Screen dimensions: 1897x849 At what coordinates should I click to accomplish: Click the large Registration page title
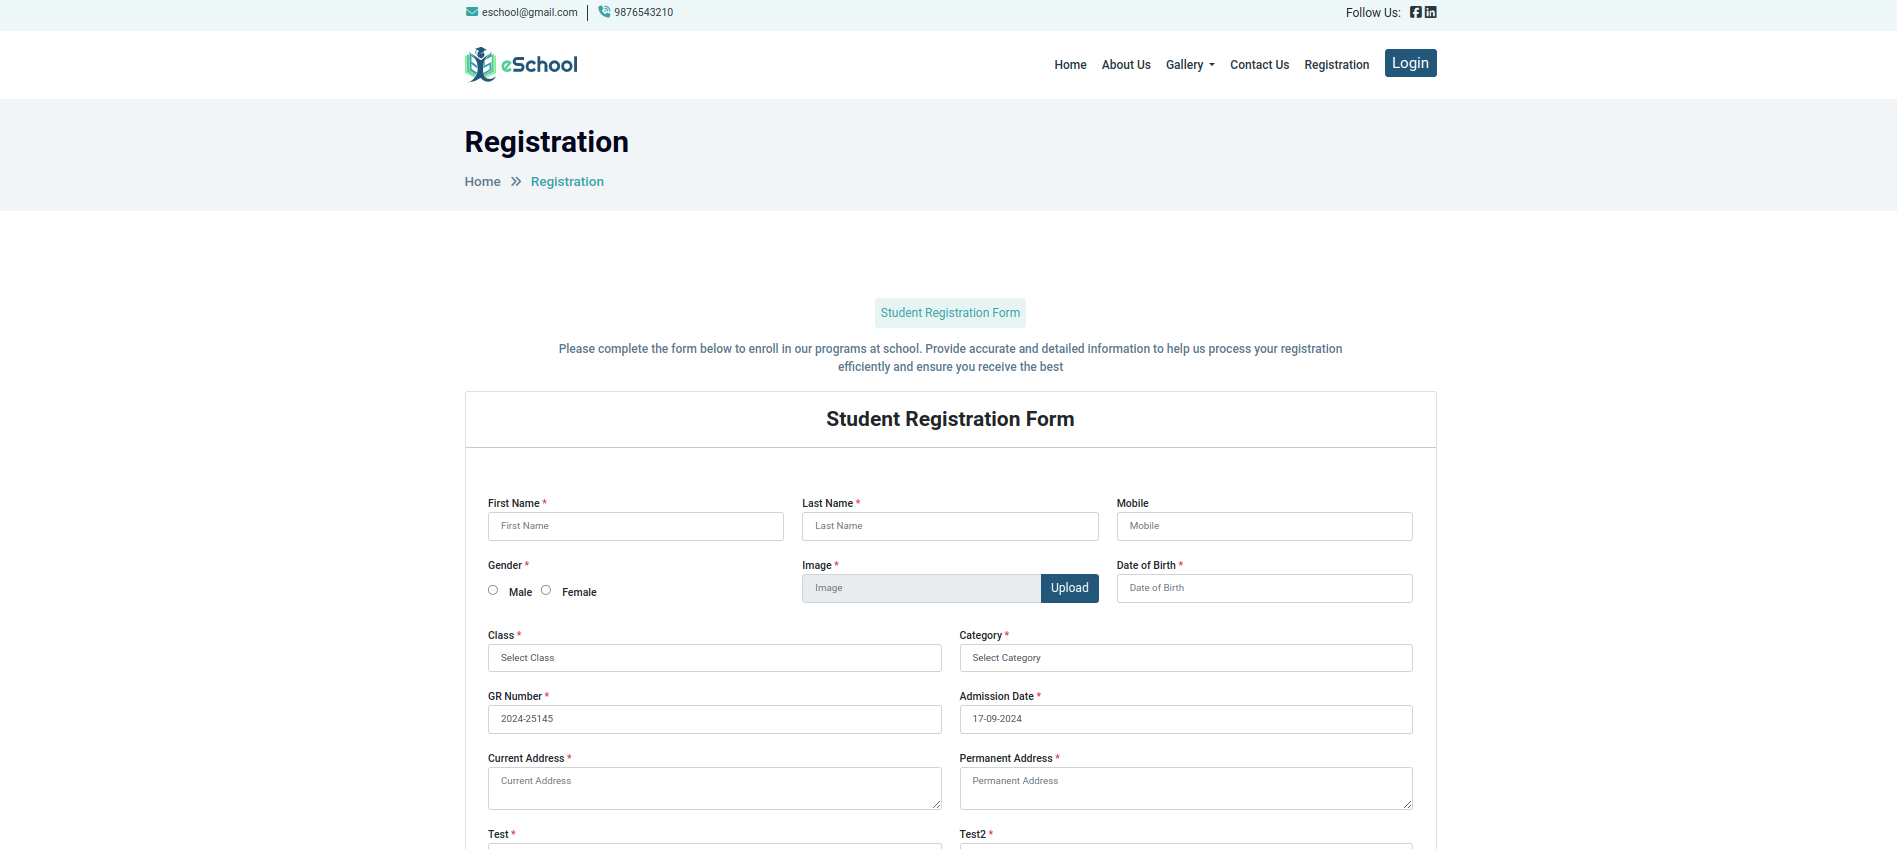[546, 142]
